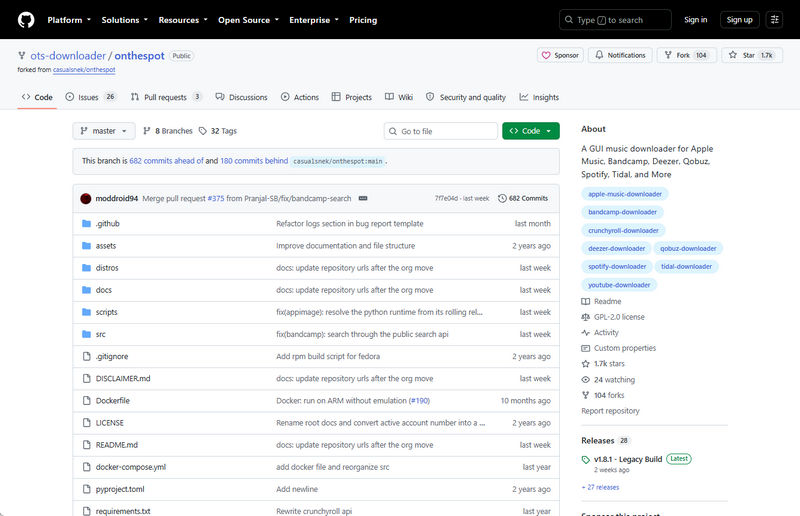Click the crunchyroll-downloader topic tag
Viewport: 800px width, 516px height.
623,230
